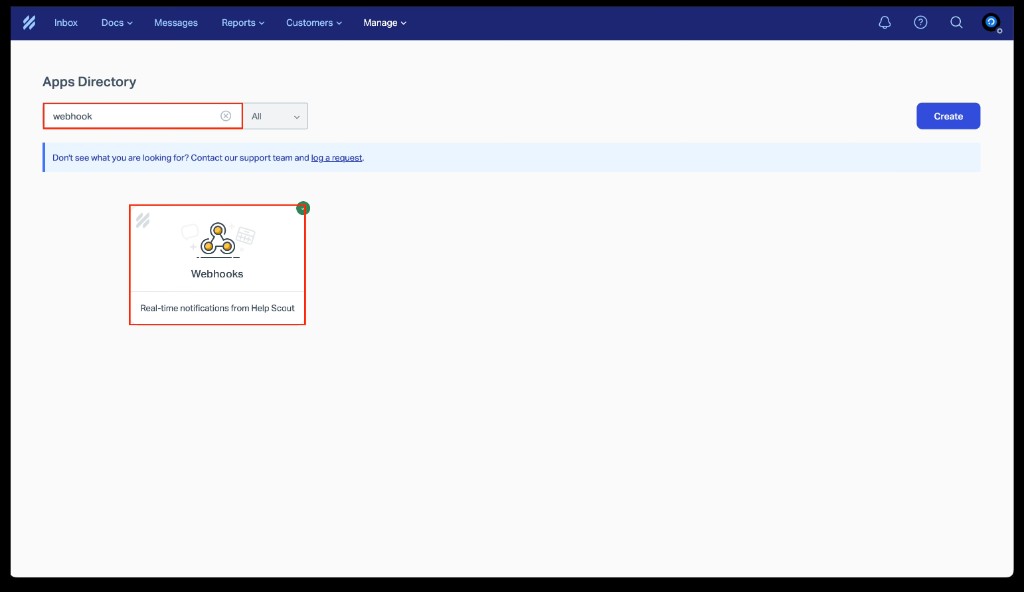Open the user profile avatar
Viewport: 1024px width, 592px height.
pos(991,23)
